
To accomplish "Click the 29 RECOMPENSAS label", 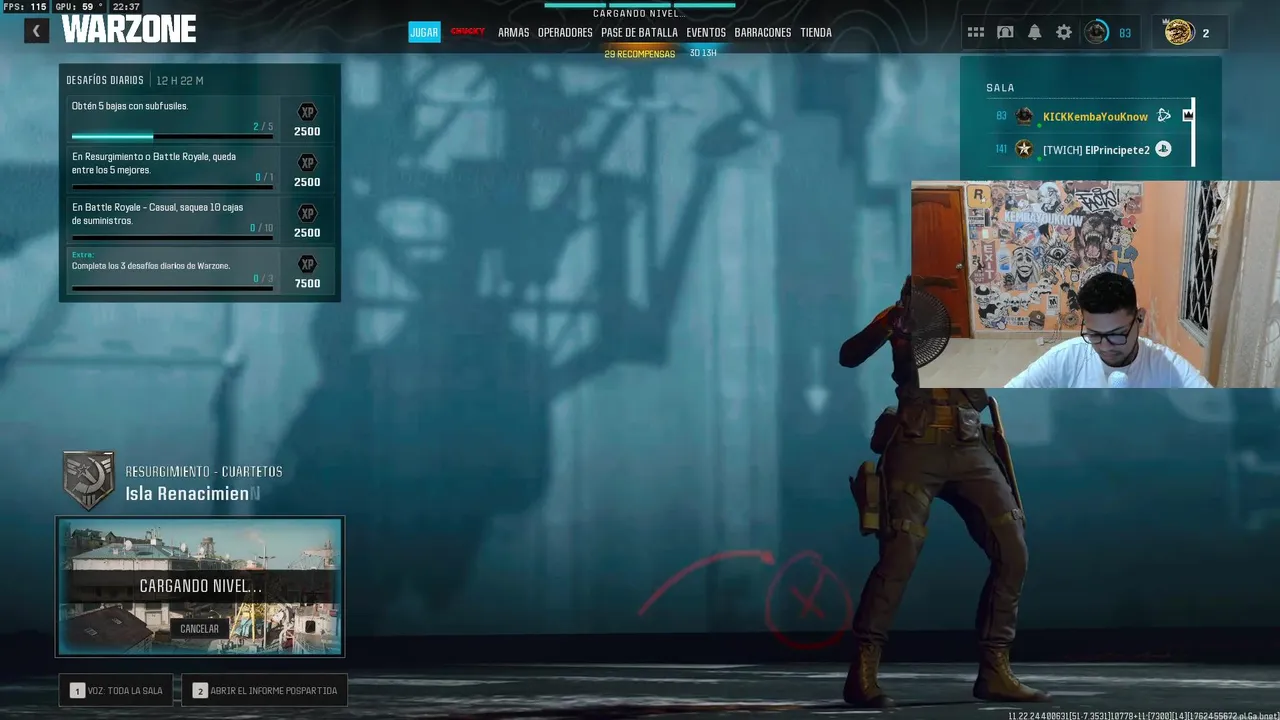I will (x=640, y=54).
